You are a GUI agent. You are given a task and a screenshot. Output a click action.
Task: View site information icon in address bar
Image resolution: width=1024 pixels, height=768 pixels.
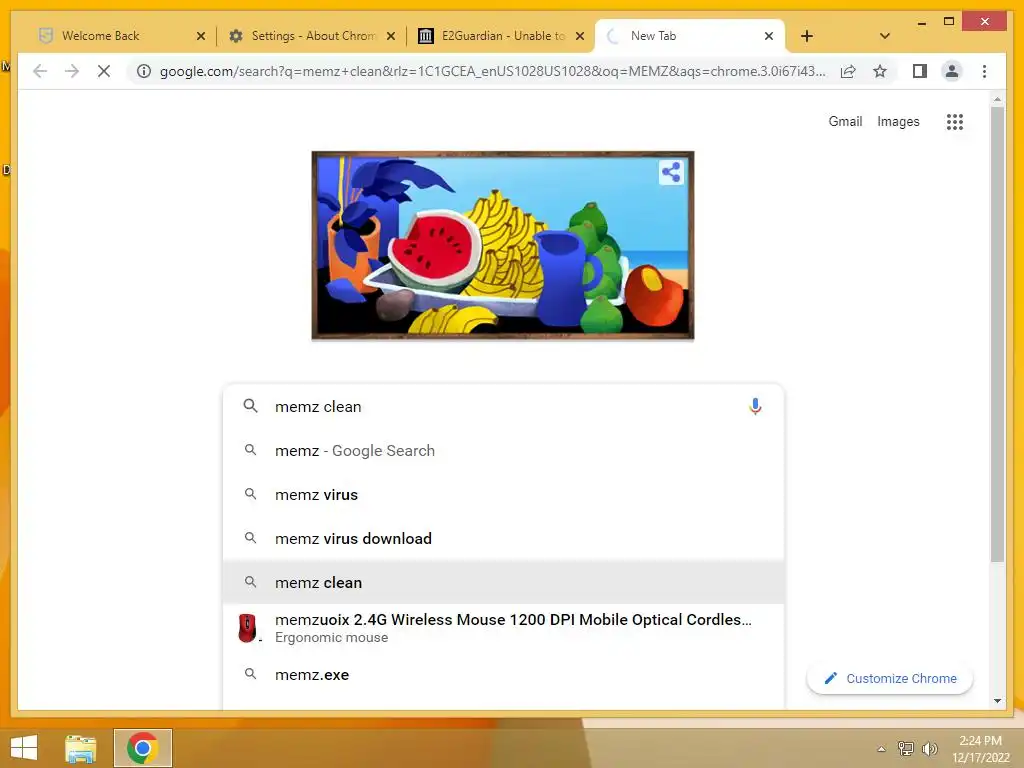[x=144, y=71]
